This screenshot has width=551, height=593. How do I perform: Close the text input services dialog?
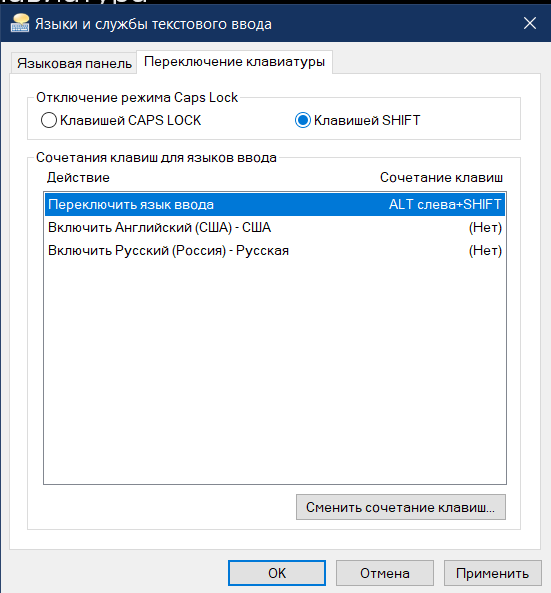[x=530, y=23]
